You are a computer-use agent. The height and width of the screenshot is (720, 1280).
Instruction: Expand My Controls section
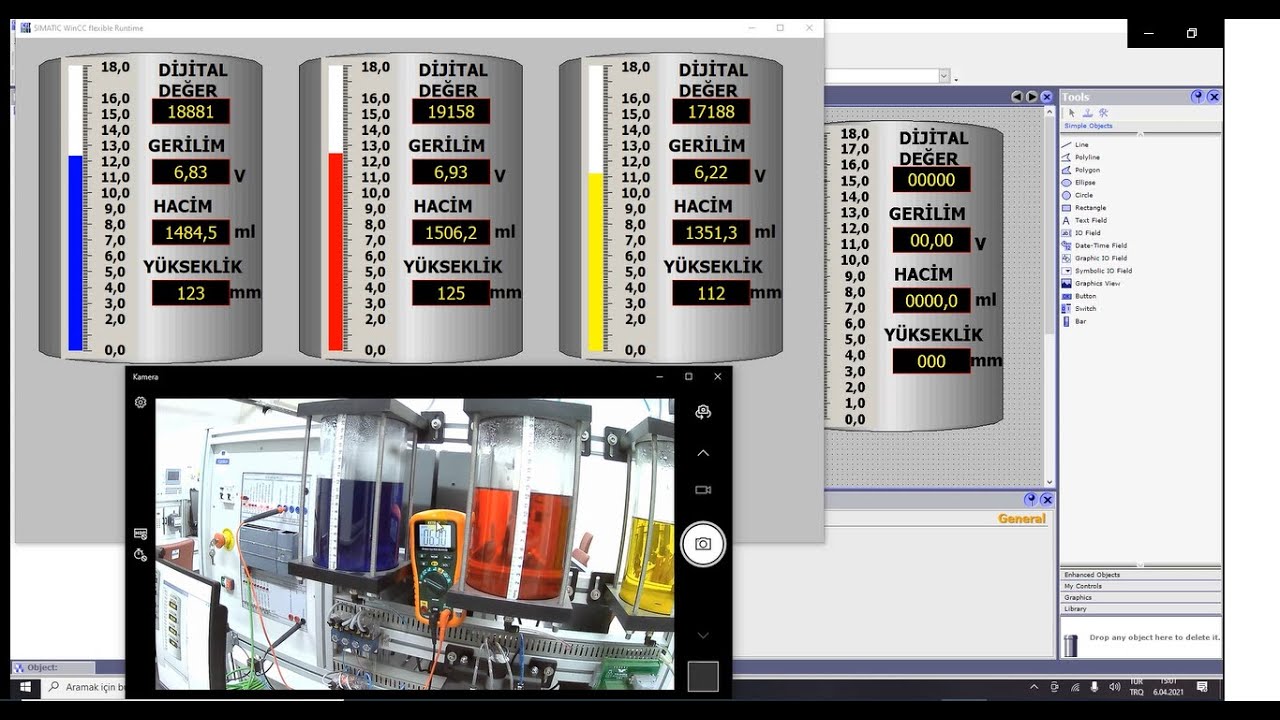pos(1140,586)
